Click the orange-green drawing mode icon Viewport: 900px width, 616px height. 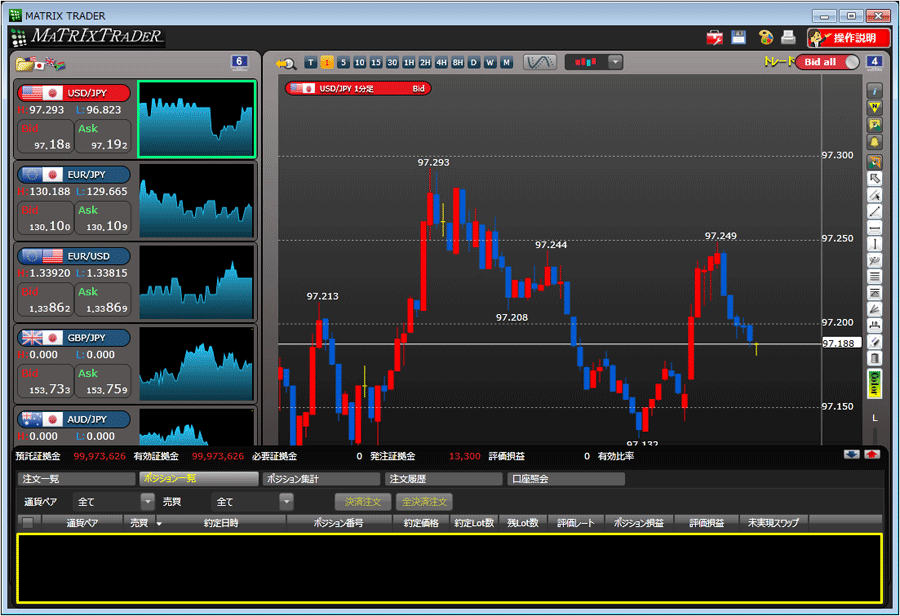874,162
